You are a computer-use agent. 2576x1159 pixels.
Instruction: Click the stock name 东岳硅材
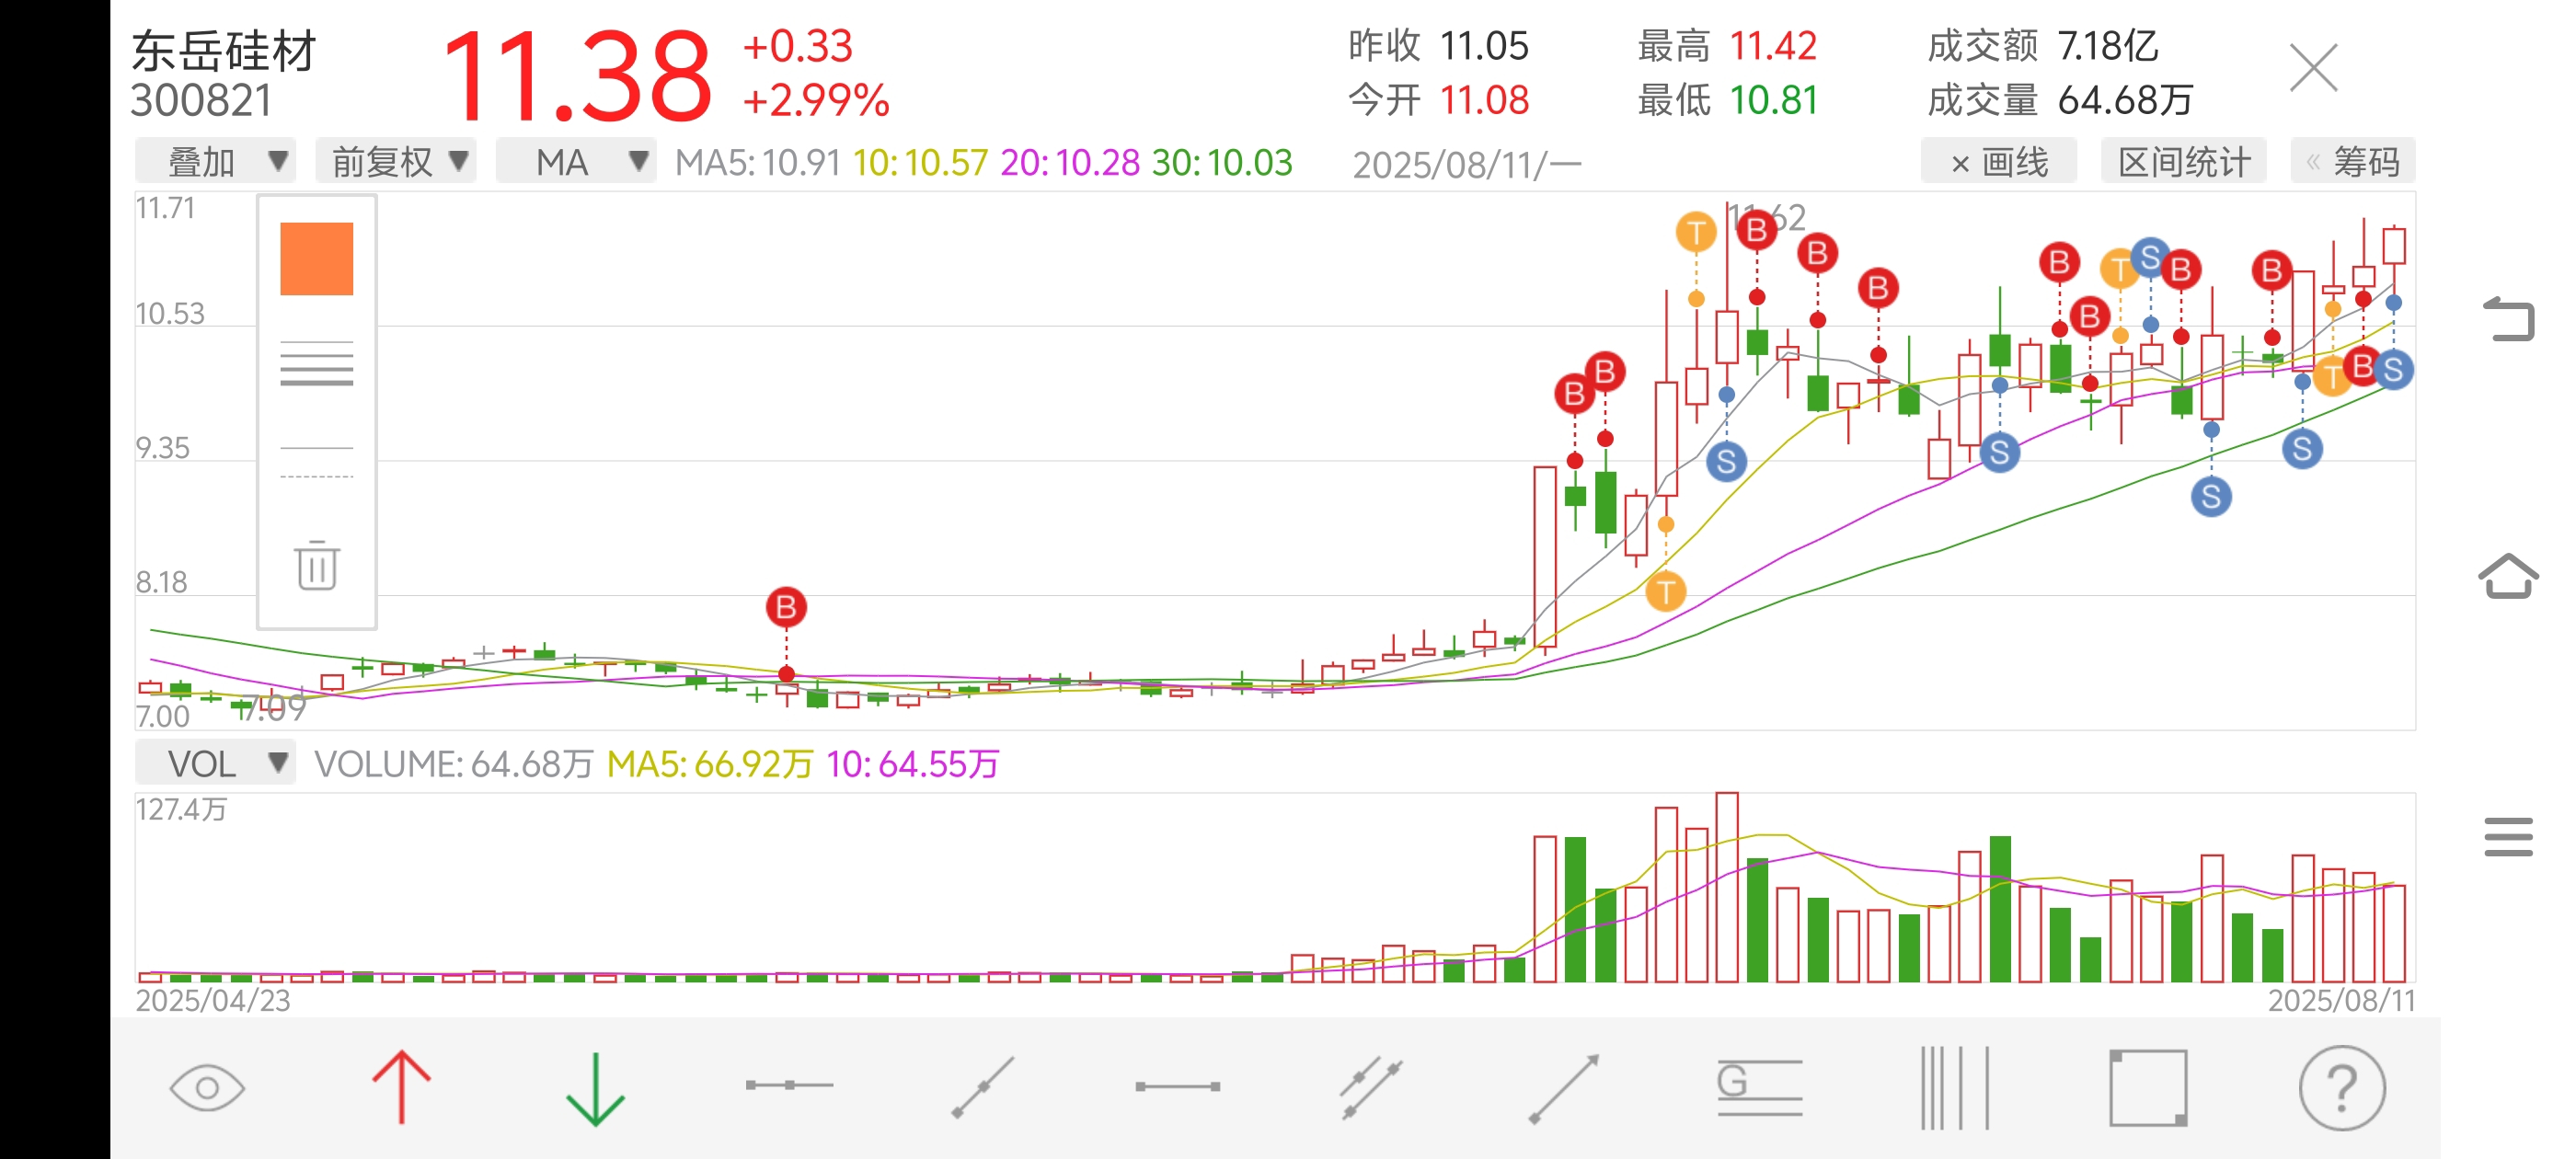pos(224,50)
